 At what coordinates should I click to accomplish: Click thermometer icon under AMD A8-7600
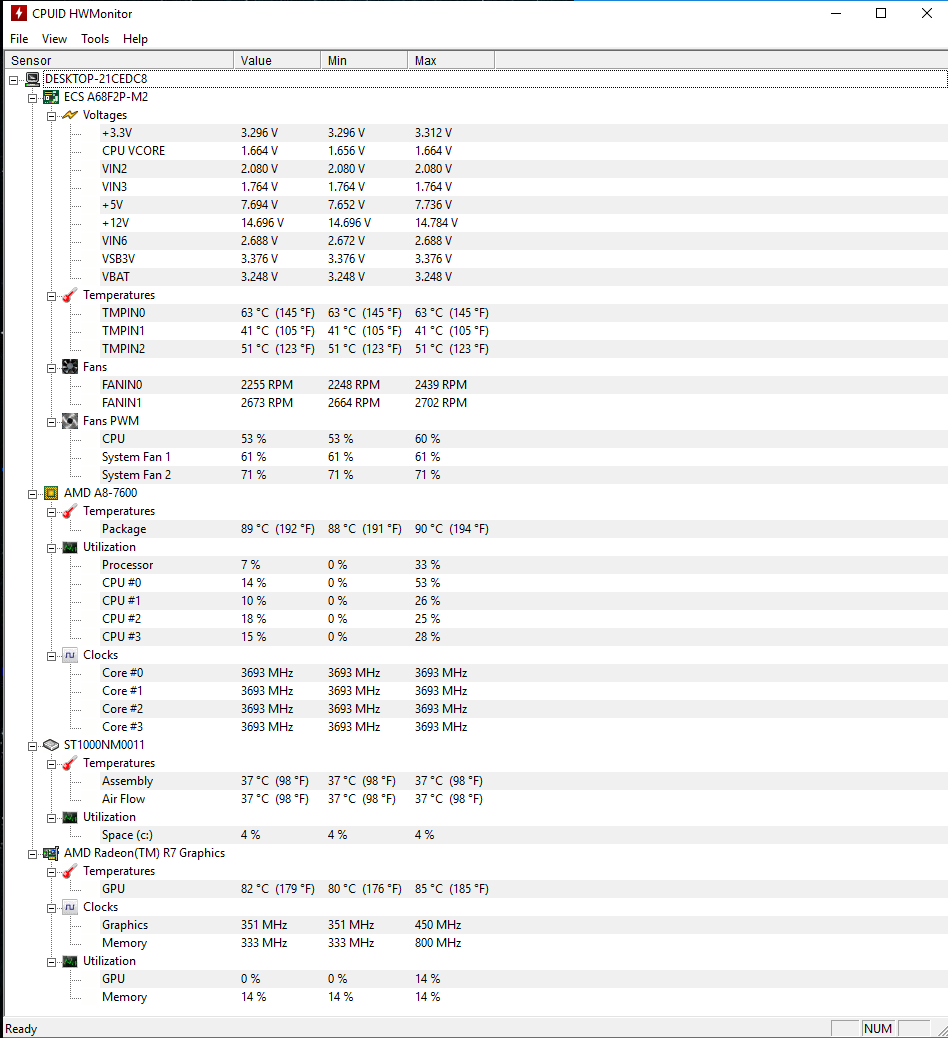[x=70, y=511]
